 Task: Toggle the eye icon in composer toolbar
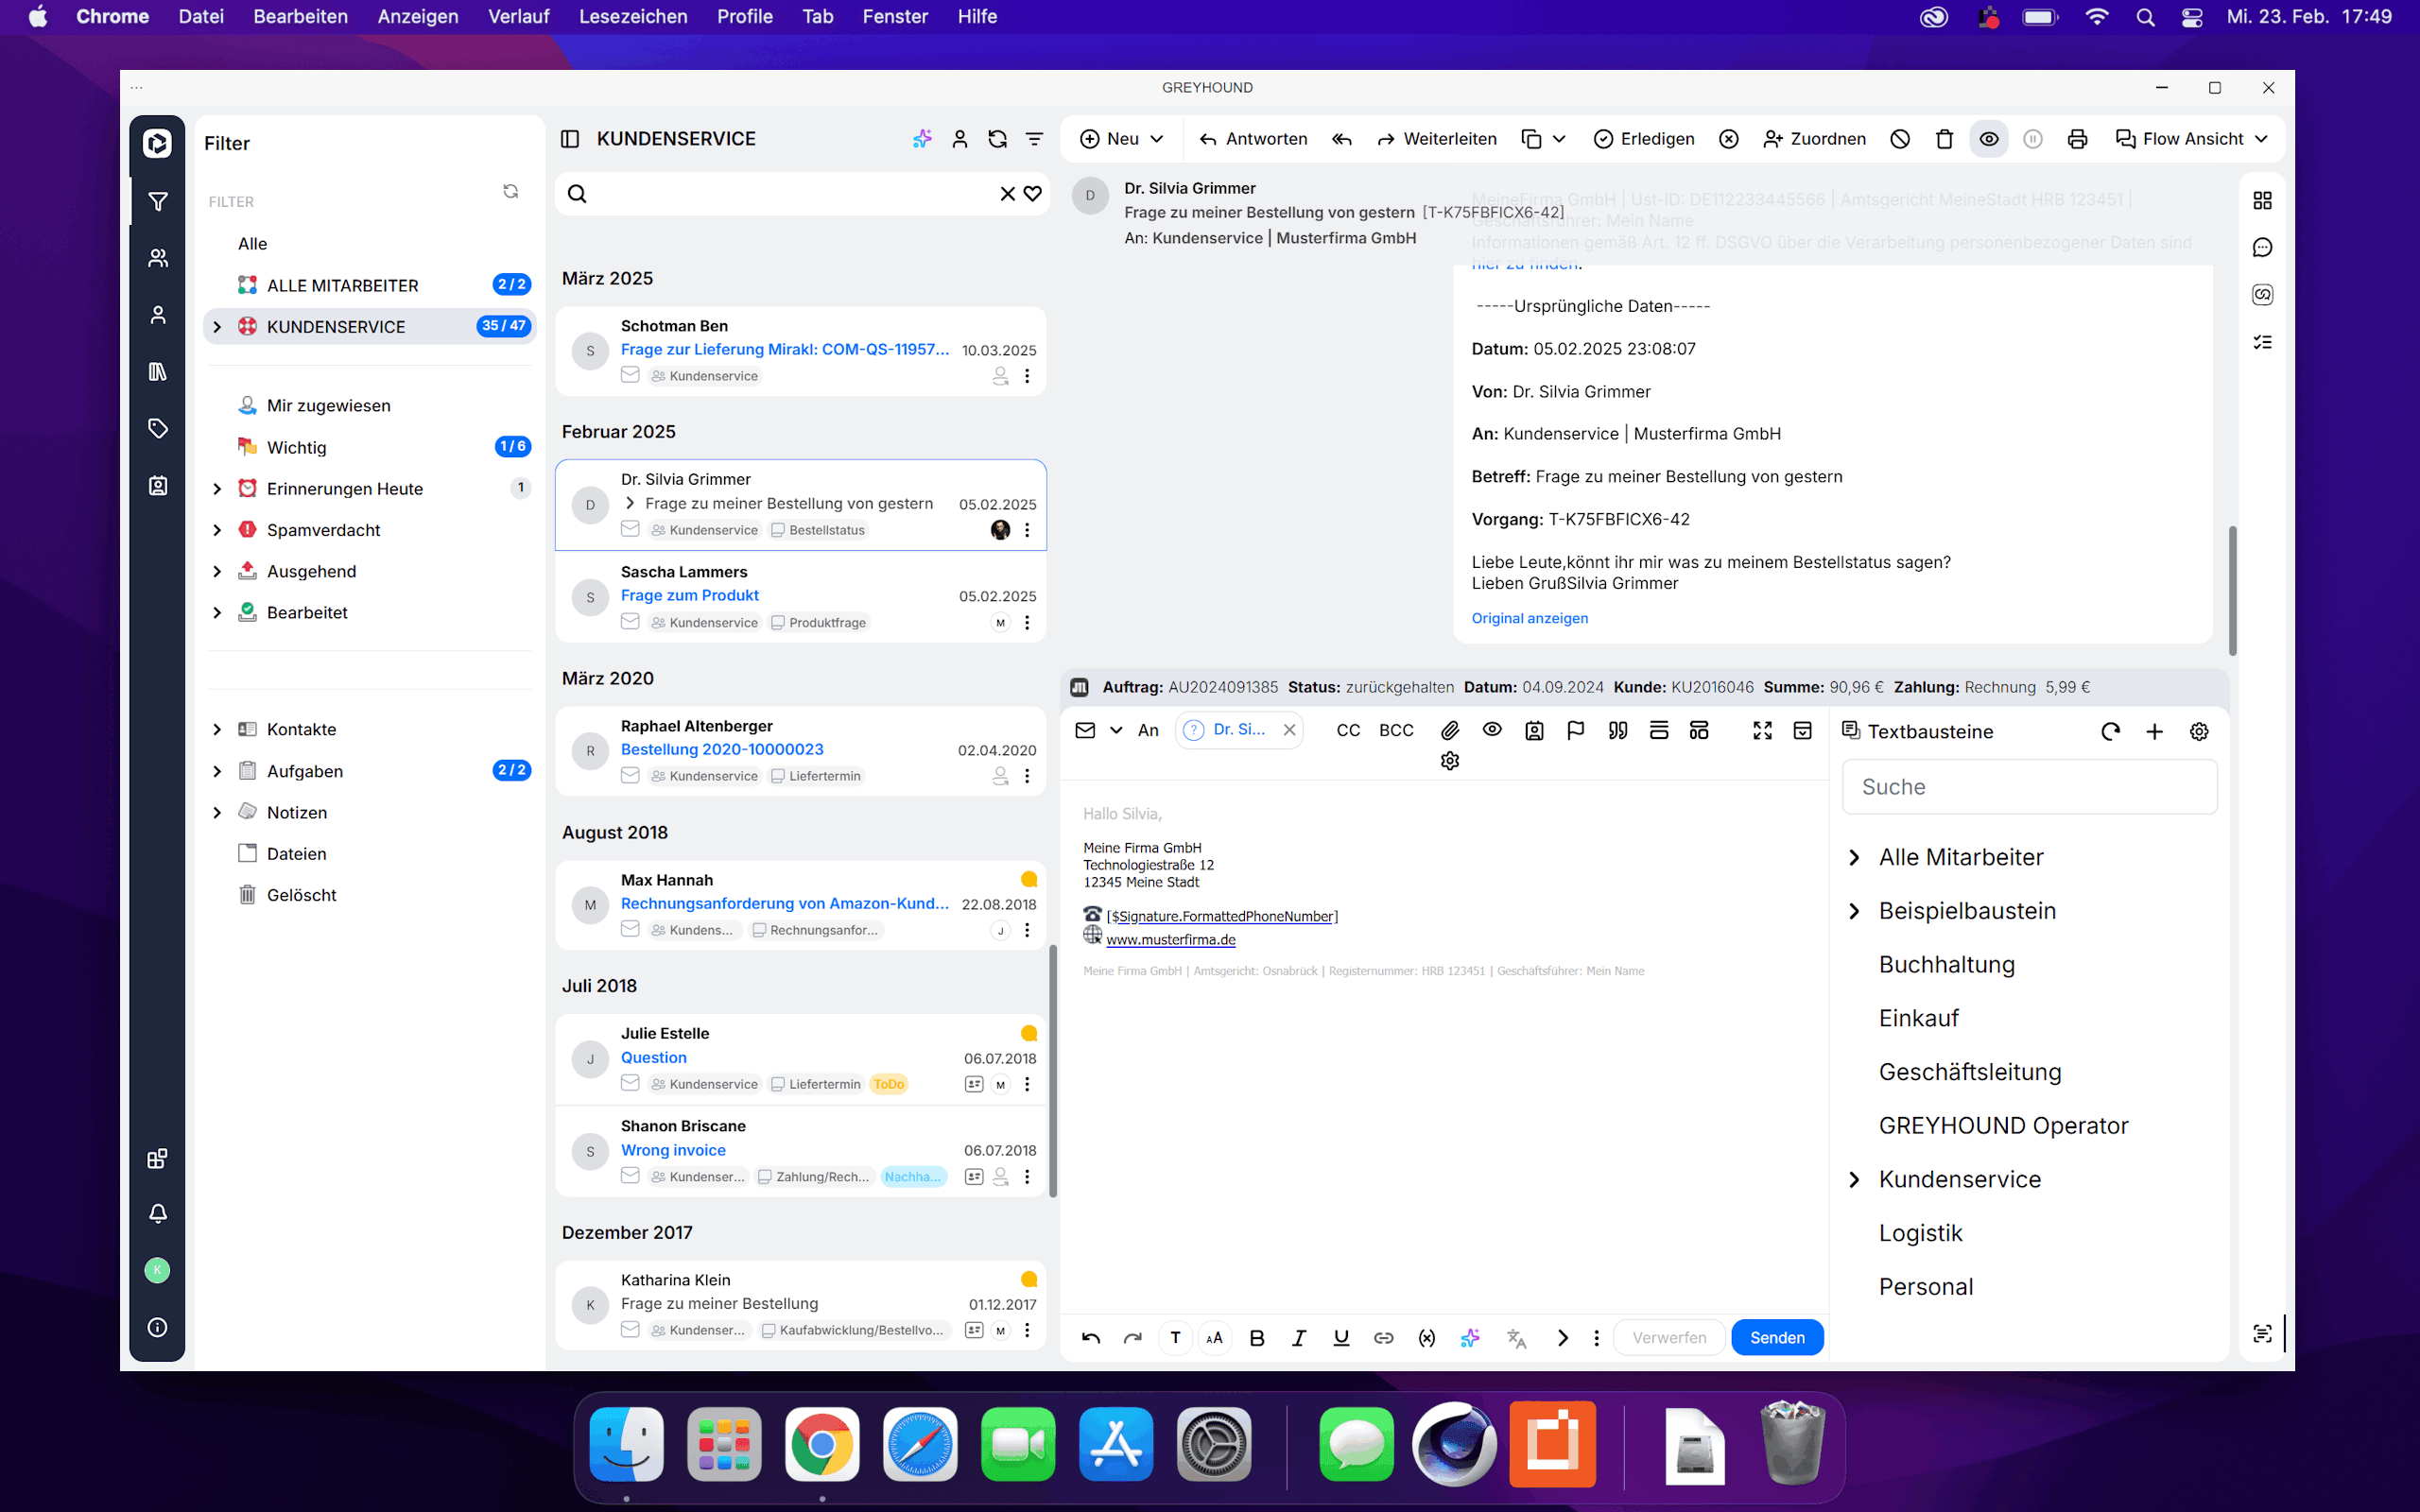[1492, 730]
